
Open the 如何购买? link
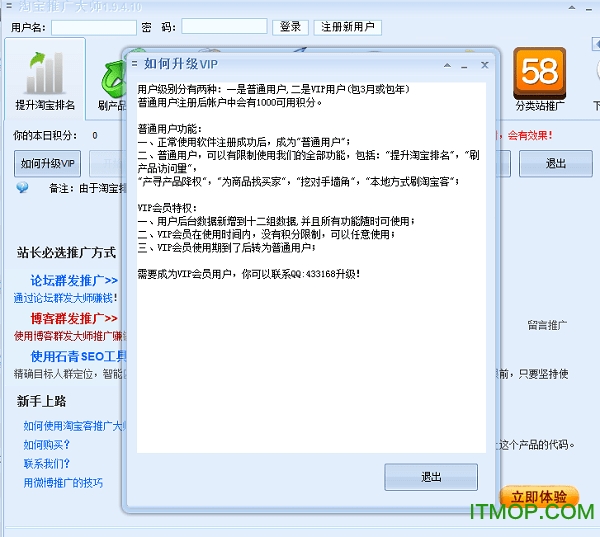47,445
